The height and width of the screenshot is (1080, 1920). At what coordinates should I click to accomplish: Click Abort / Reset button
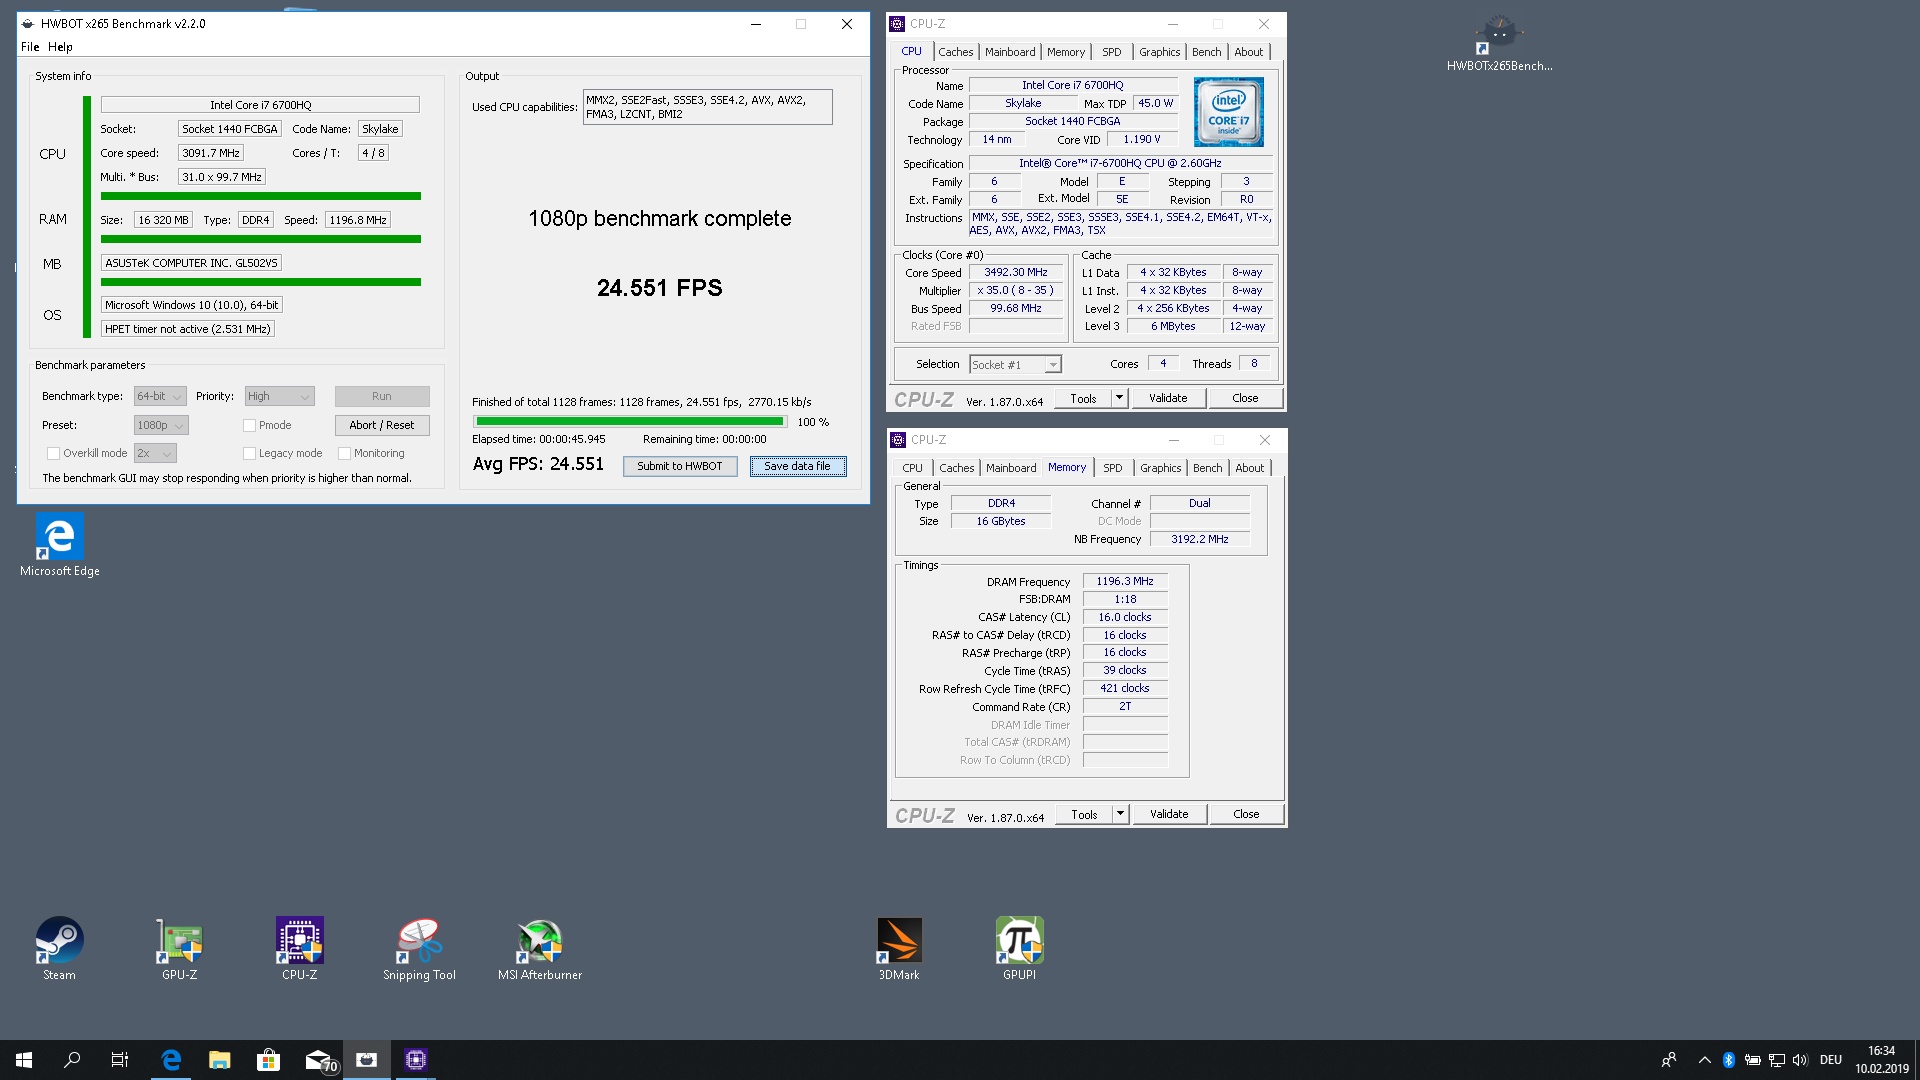[382, 425]
